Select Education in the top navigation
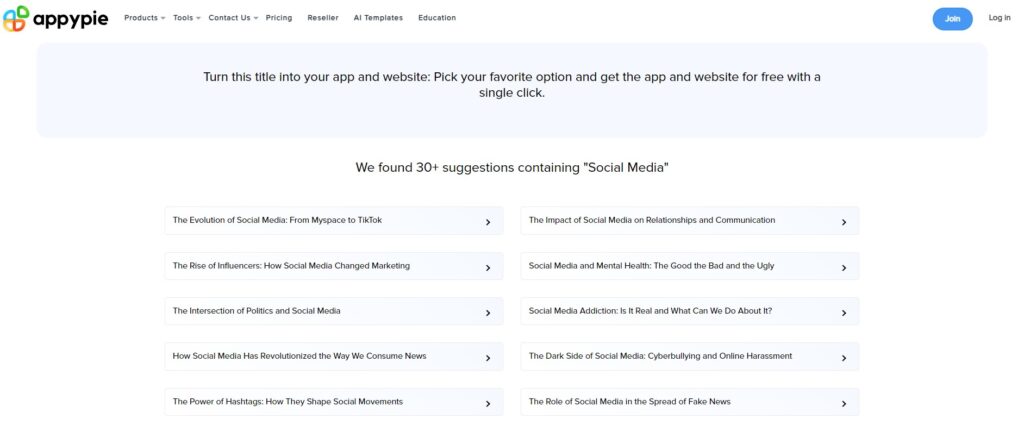Image resolution: width=1024 pixels, height=431 pixels. point(437,18)
